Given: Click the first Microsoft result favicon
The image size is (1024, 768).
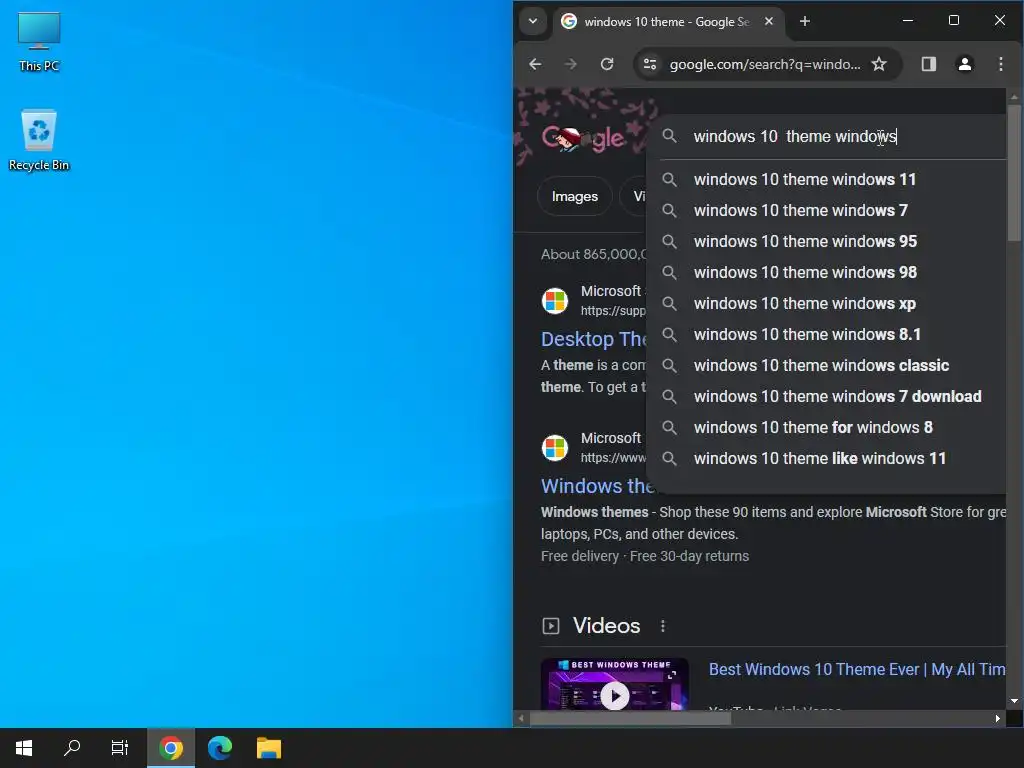Looking at the screenshot, I should pyautogui.click(x=555, y=301).
